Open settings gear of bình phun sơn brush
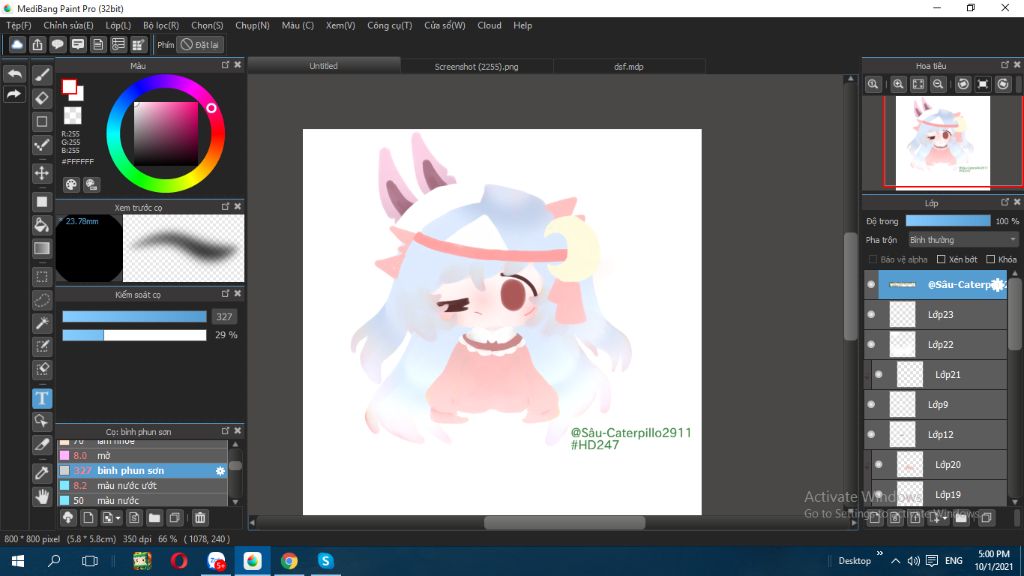Viewport: 1024px width, 576px height. 220,471
